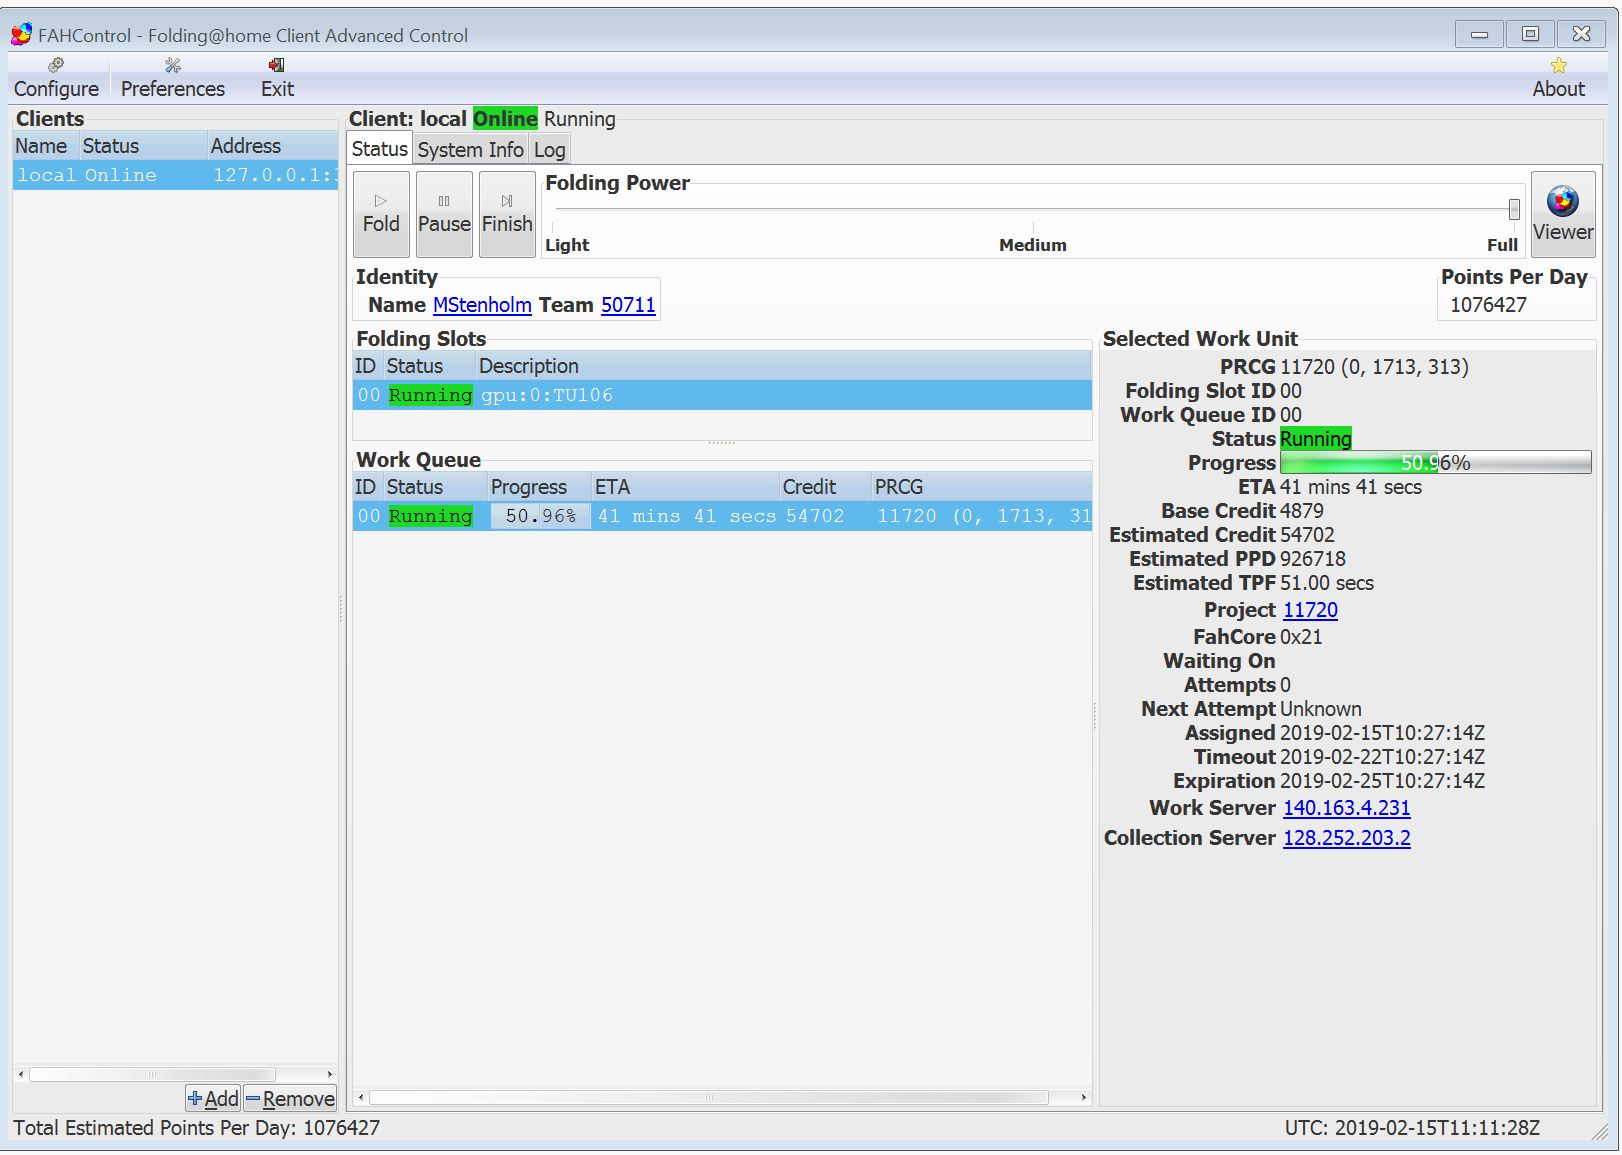The width and height of the screenshot is (1622, 1155).
Task: Select work queue row 00 Running
Action: point(722,516)
